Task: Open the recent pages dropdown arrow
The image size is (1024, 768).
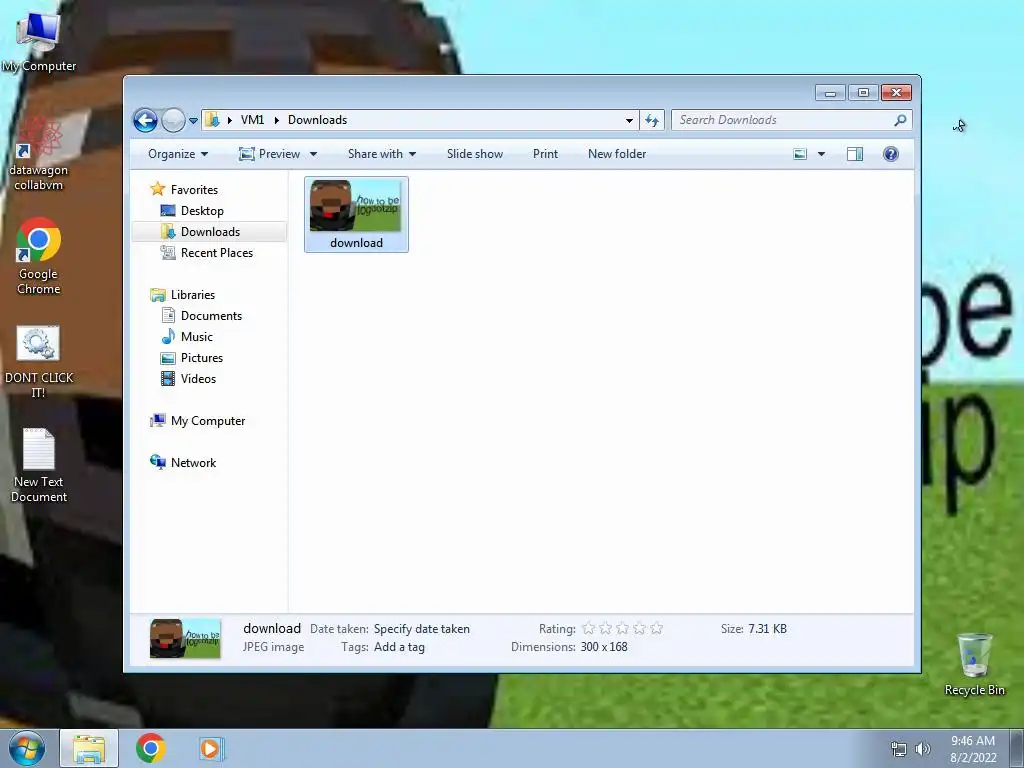Action: (x=193, y=121)
